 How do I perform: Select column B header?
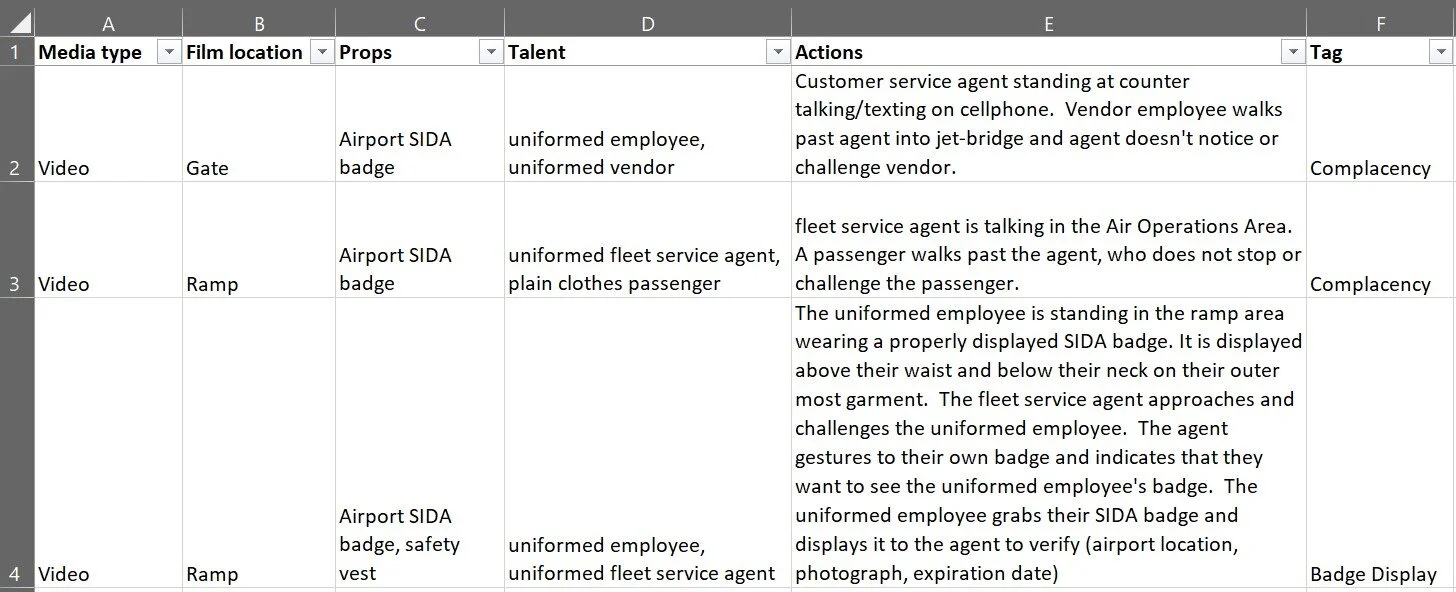click(259, 23)
